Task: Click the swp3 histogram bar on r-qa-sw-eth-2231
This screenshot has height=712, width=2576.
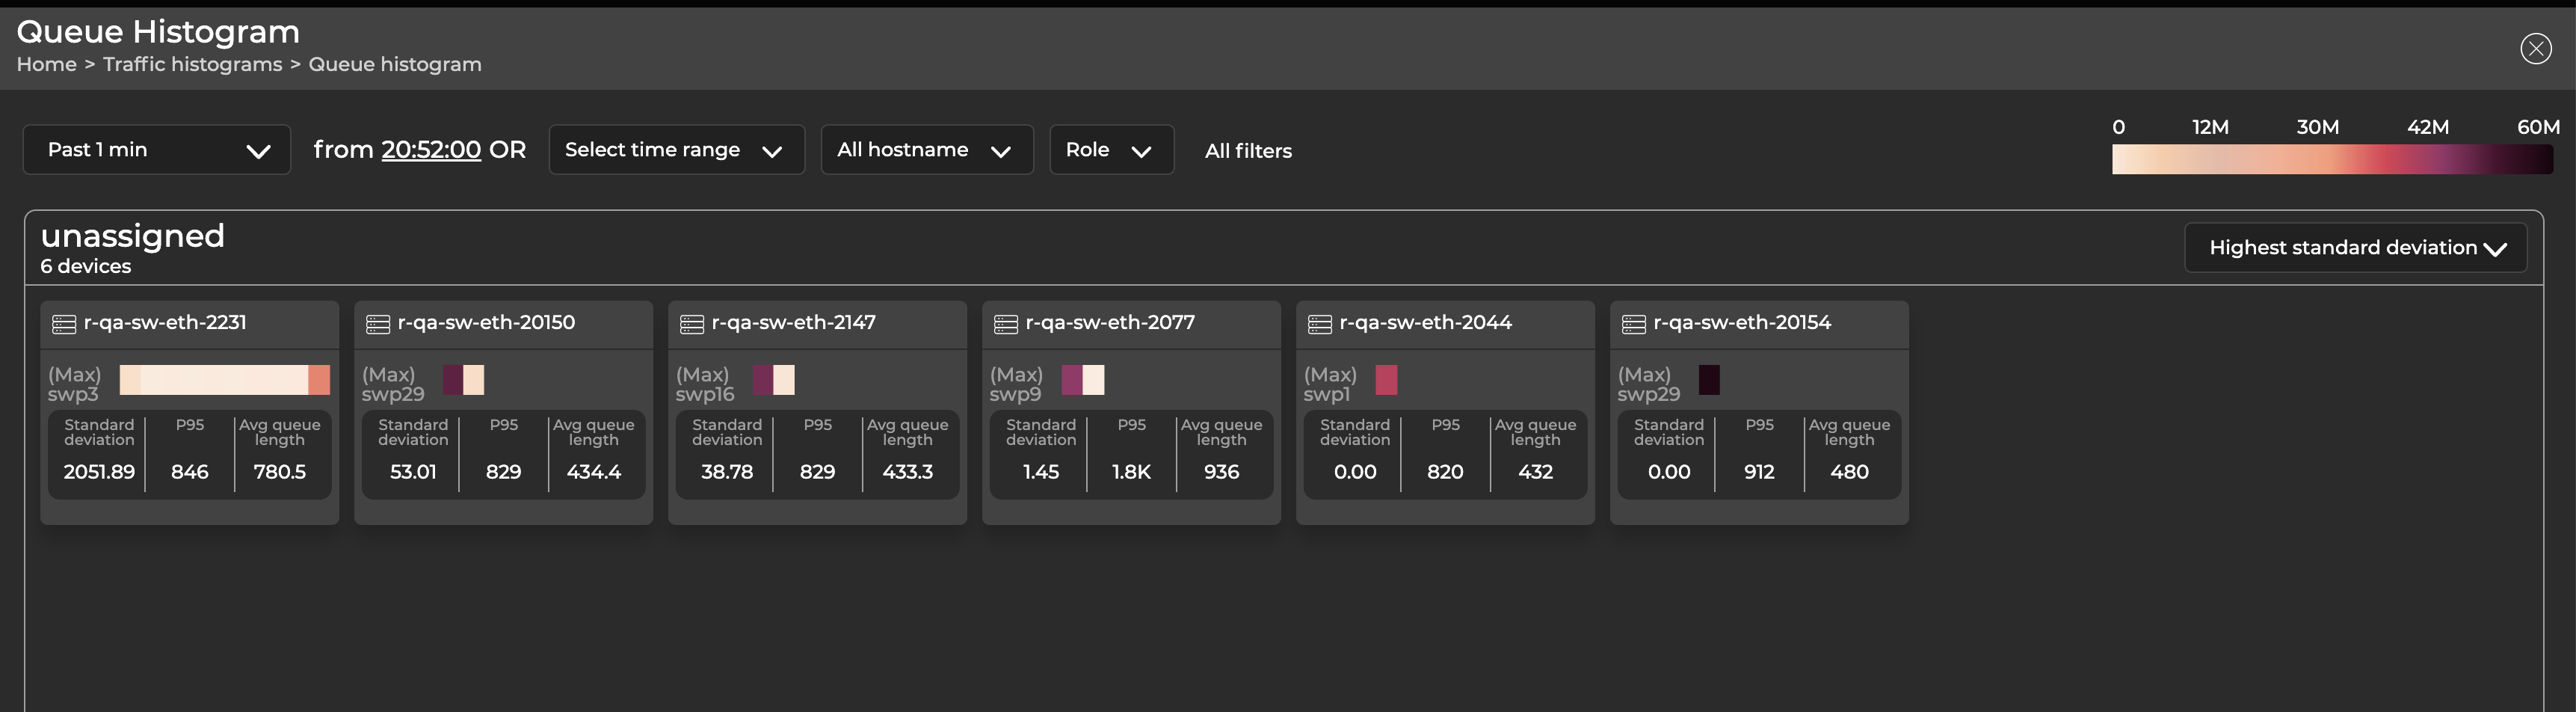Action: [x=222, y=379]
